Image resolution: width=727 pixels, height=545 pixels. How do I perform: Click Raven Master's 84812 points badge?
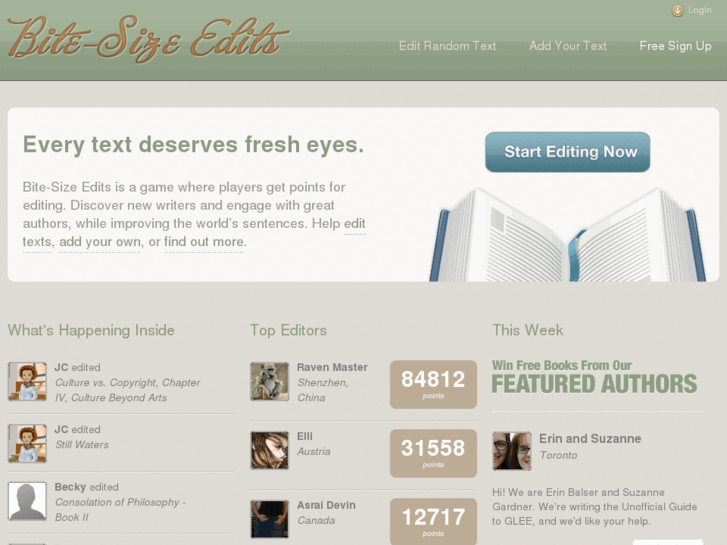coord(433,384)
